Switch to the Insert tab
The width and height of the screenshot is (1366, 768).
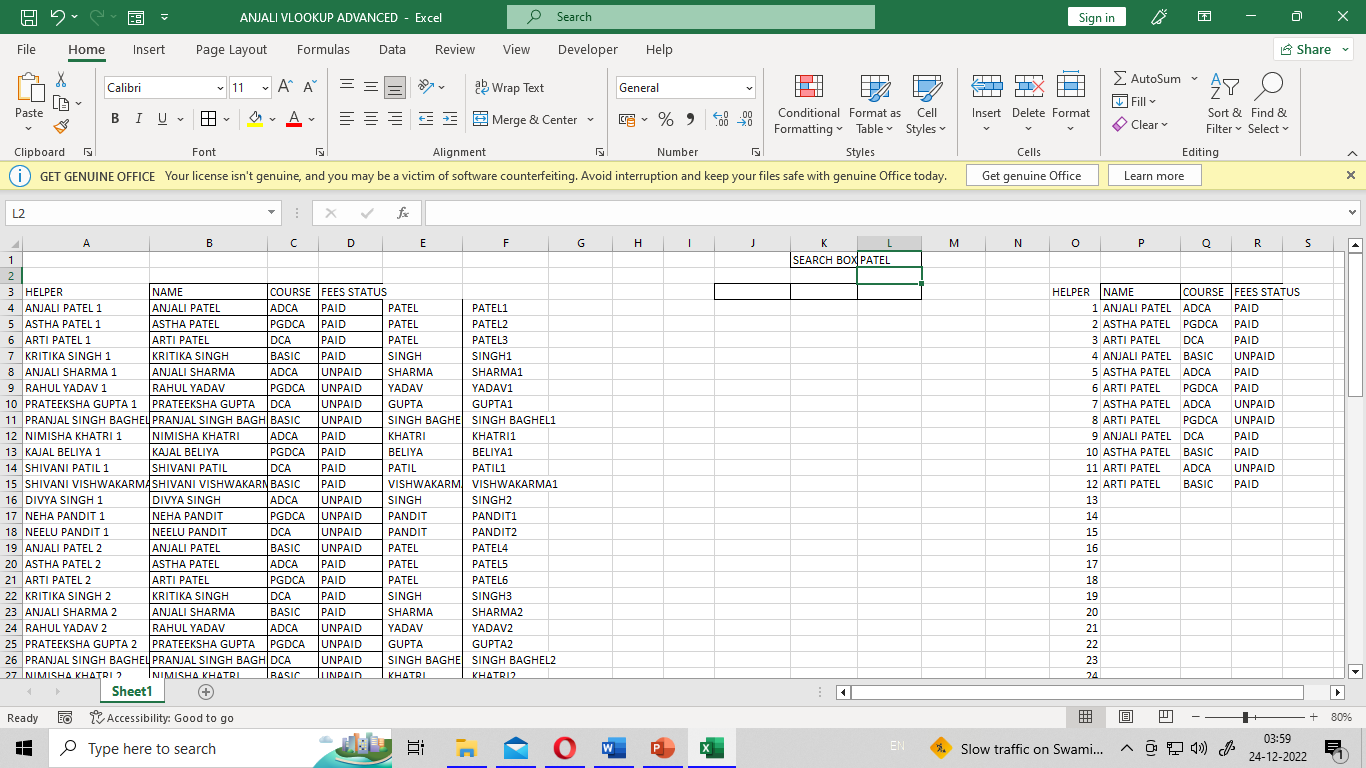(149, 49)
